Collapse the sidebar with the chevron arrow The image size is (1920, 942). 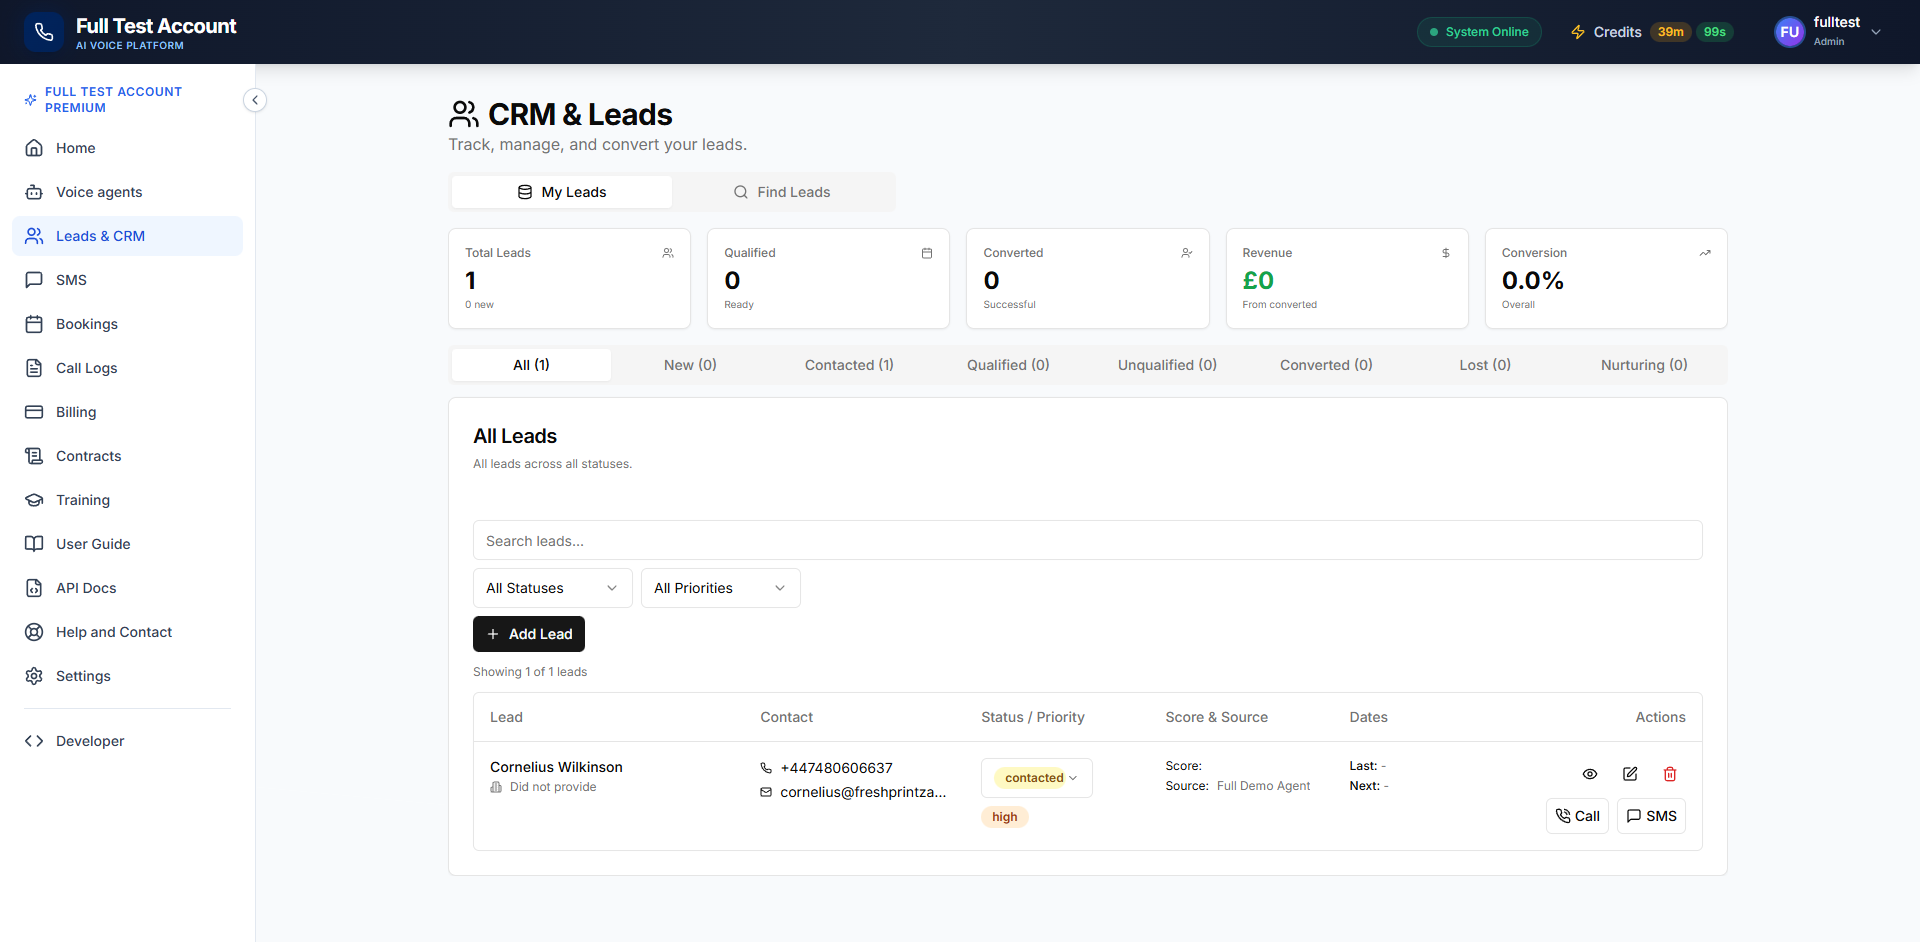click(255, 100)
